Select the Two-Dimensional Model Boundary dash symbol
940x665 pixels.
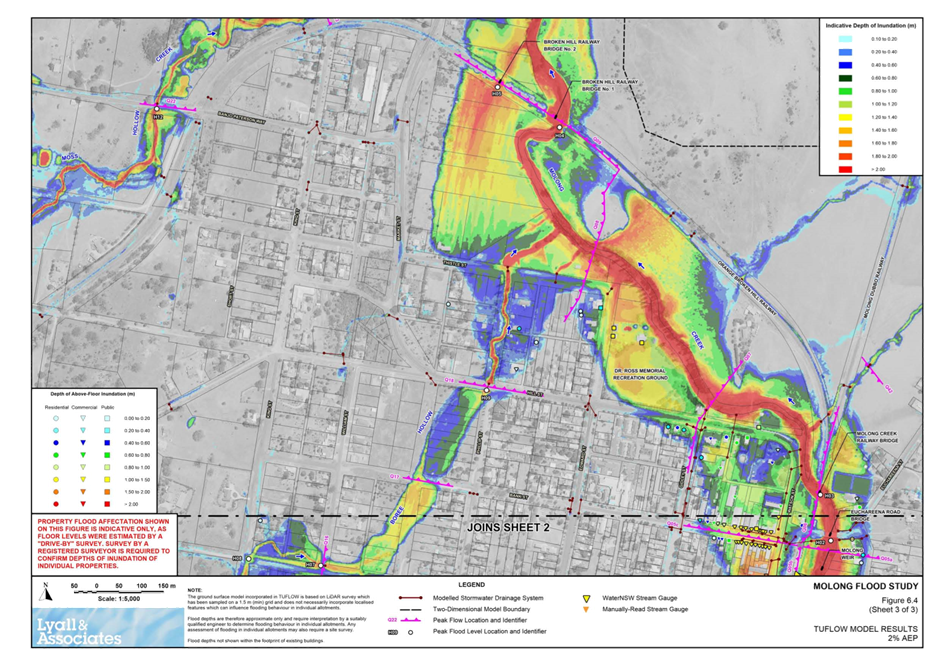coord(410,609)
